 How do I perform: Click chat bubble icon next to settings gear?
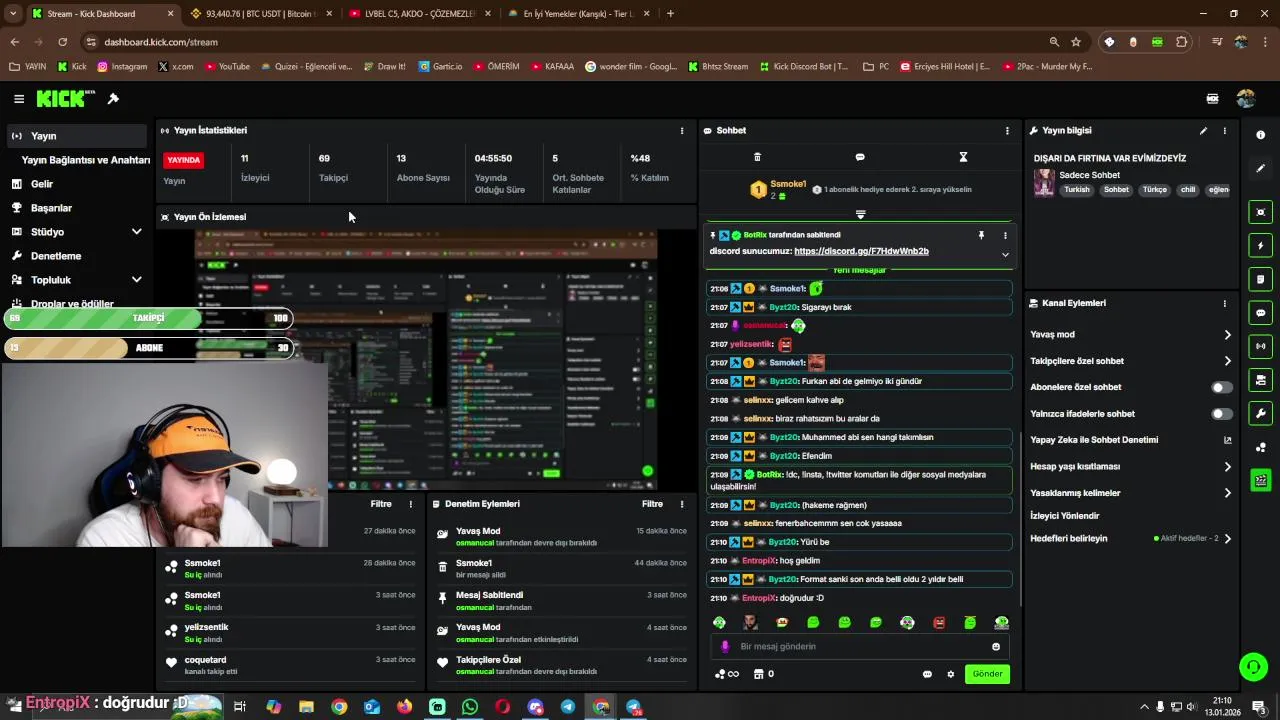(927, 674)
